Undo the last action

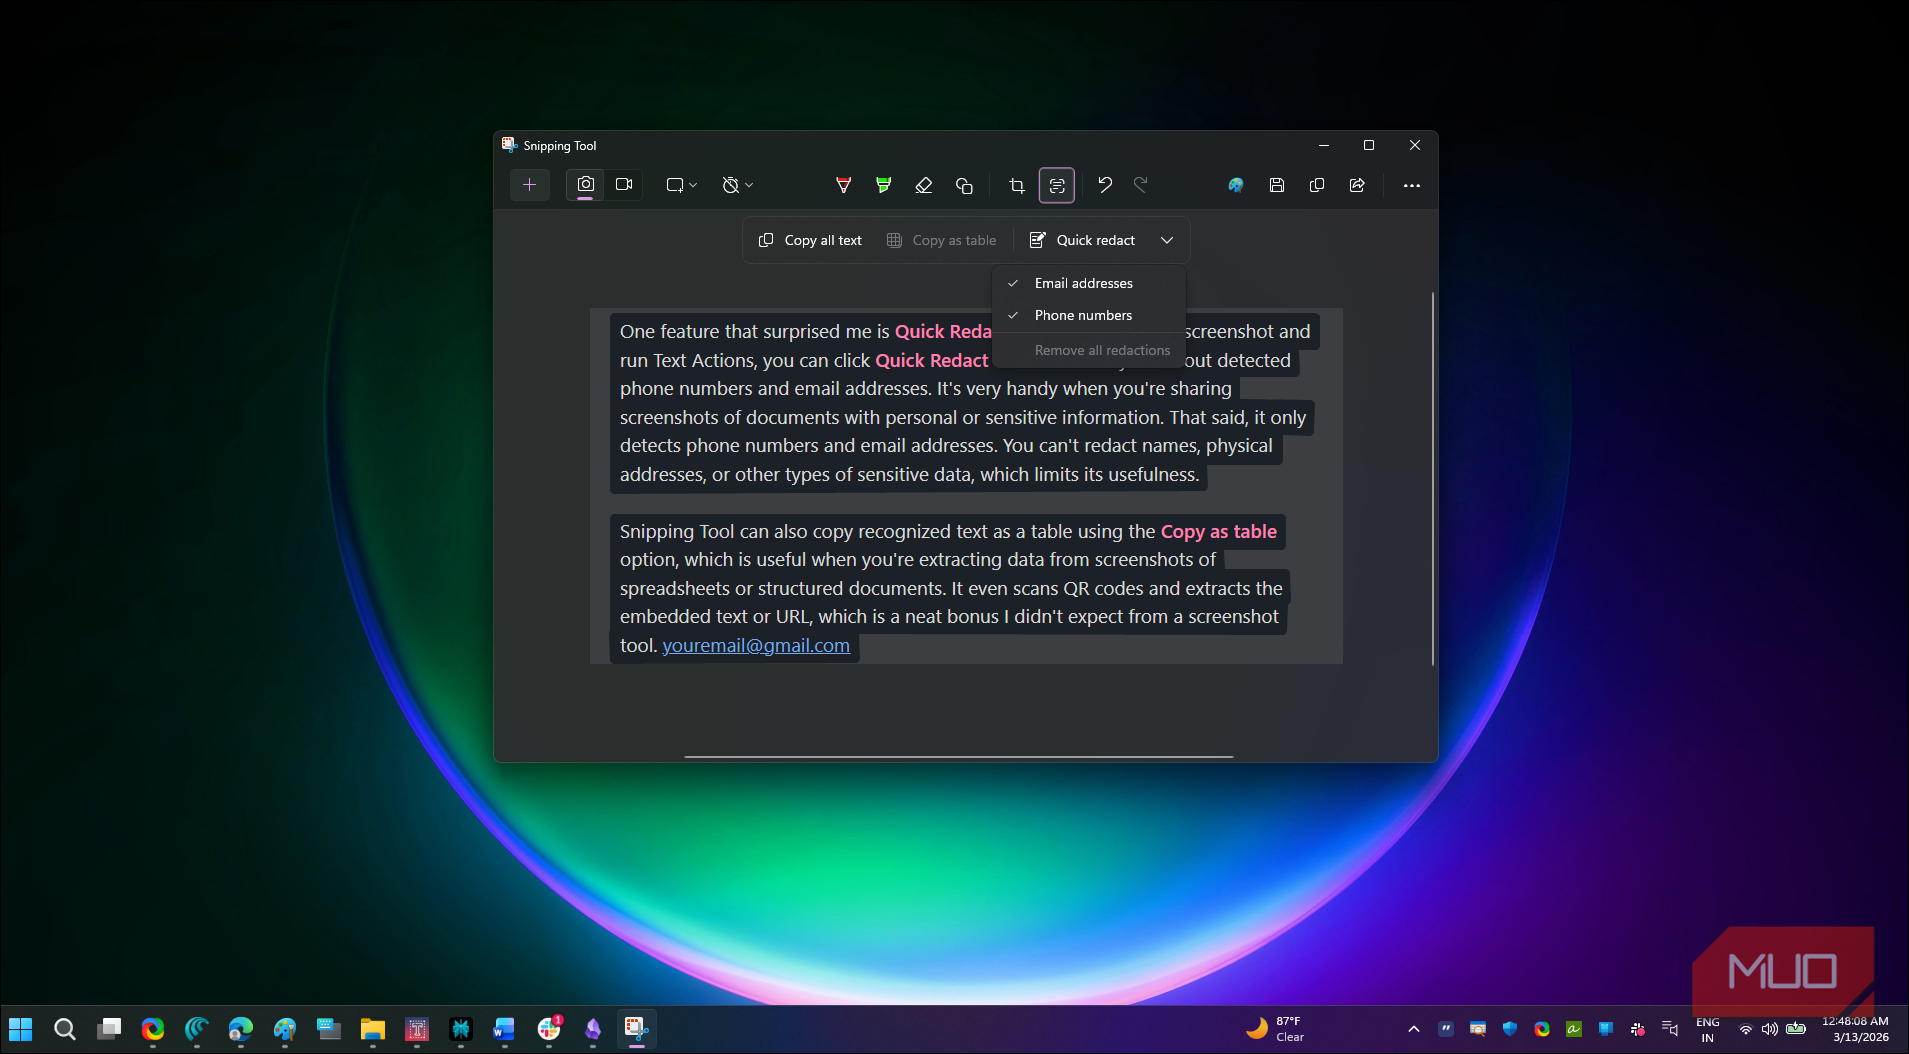pyautogui.click(x=1105, y=185)
